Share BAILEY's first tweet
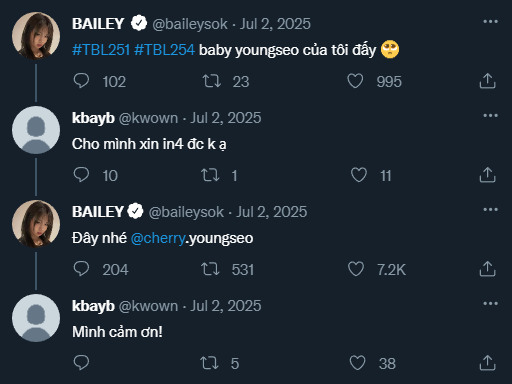 [x=487, y=81]
